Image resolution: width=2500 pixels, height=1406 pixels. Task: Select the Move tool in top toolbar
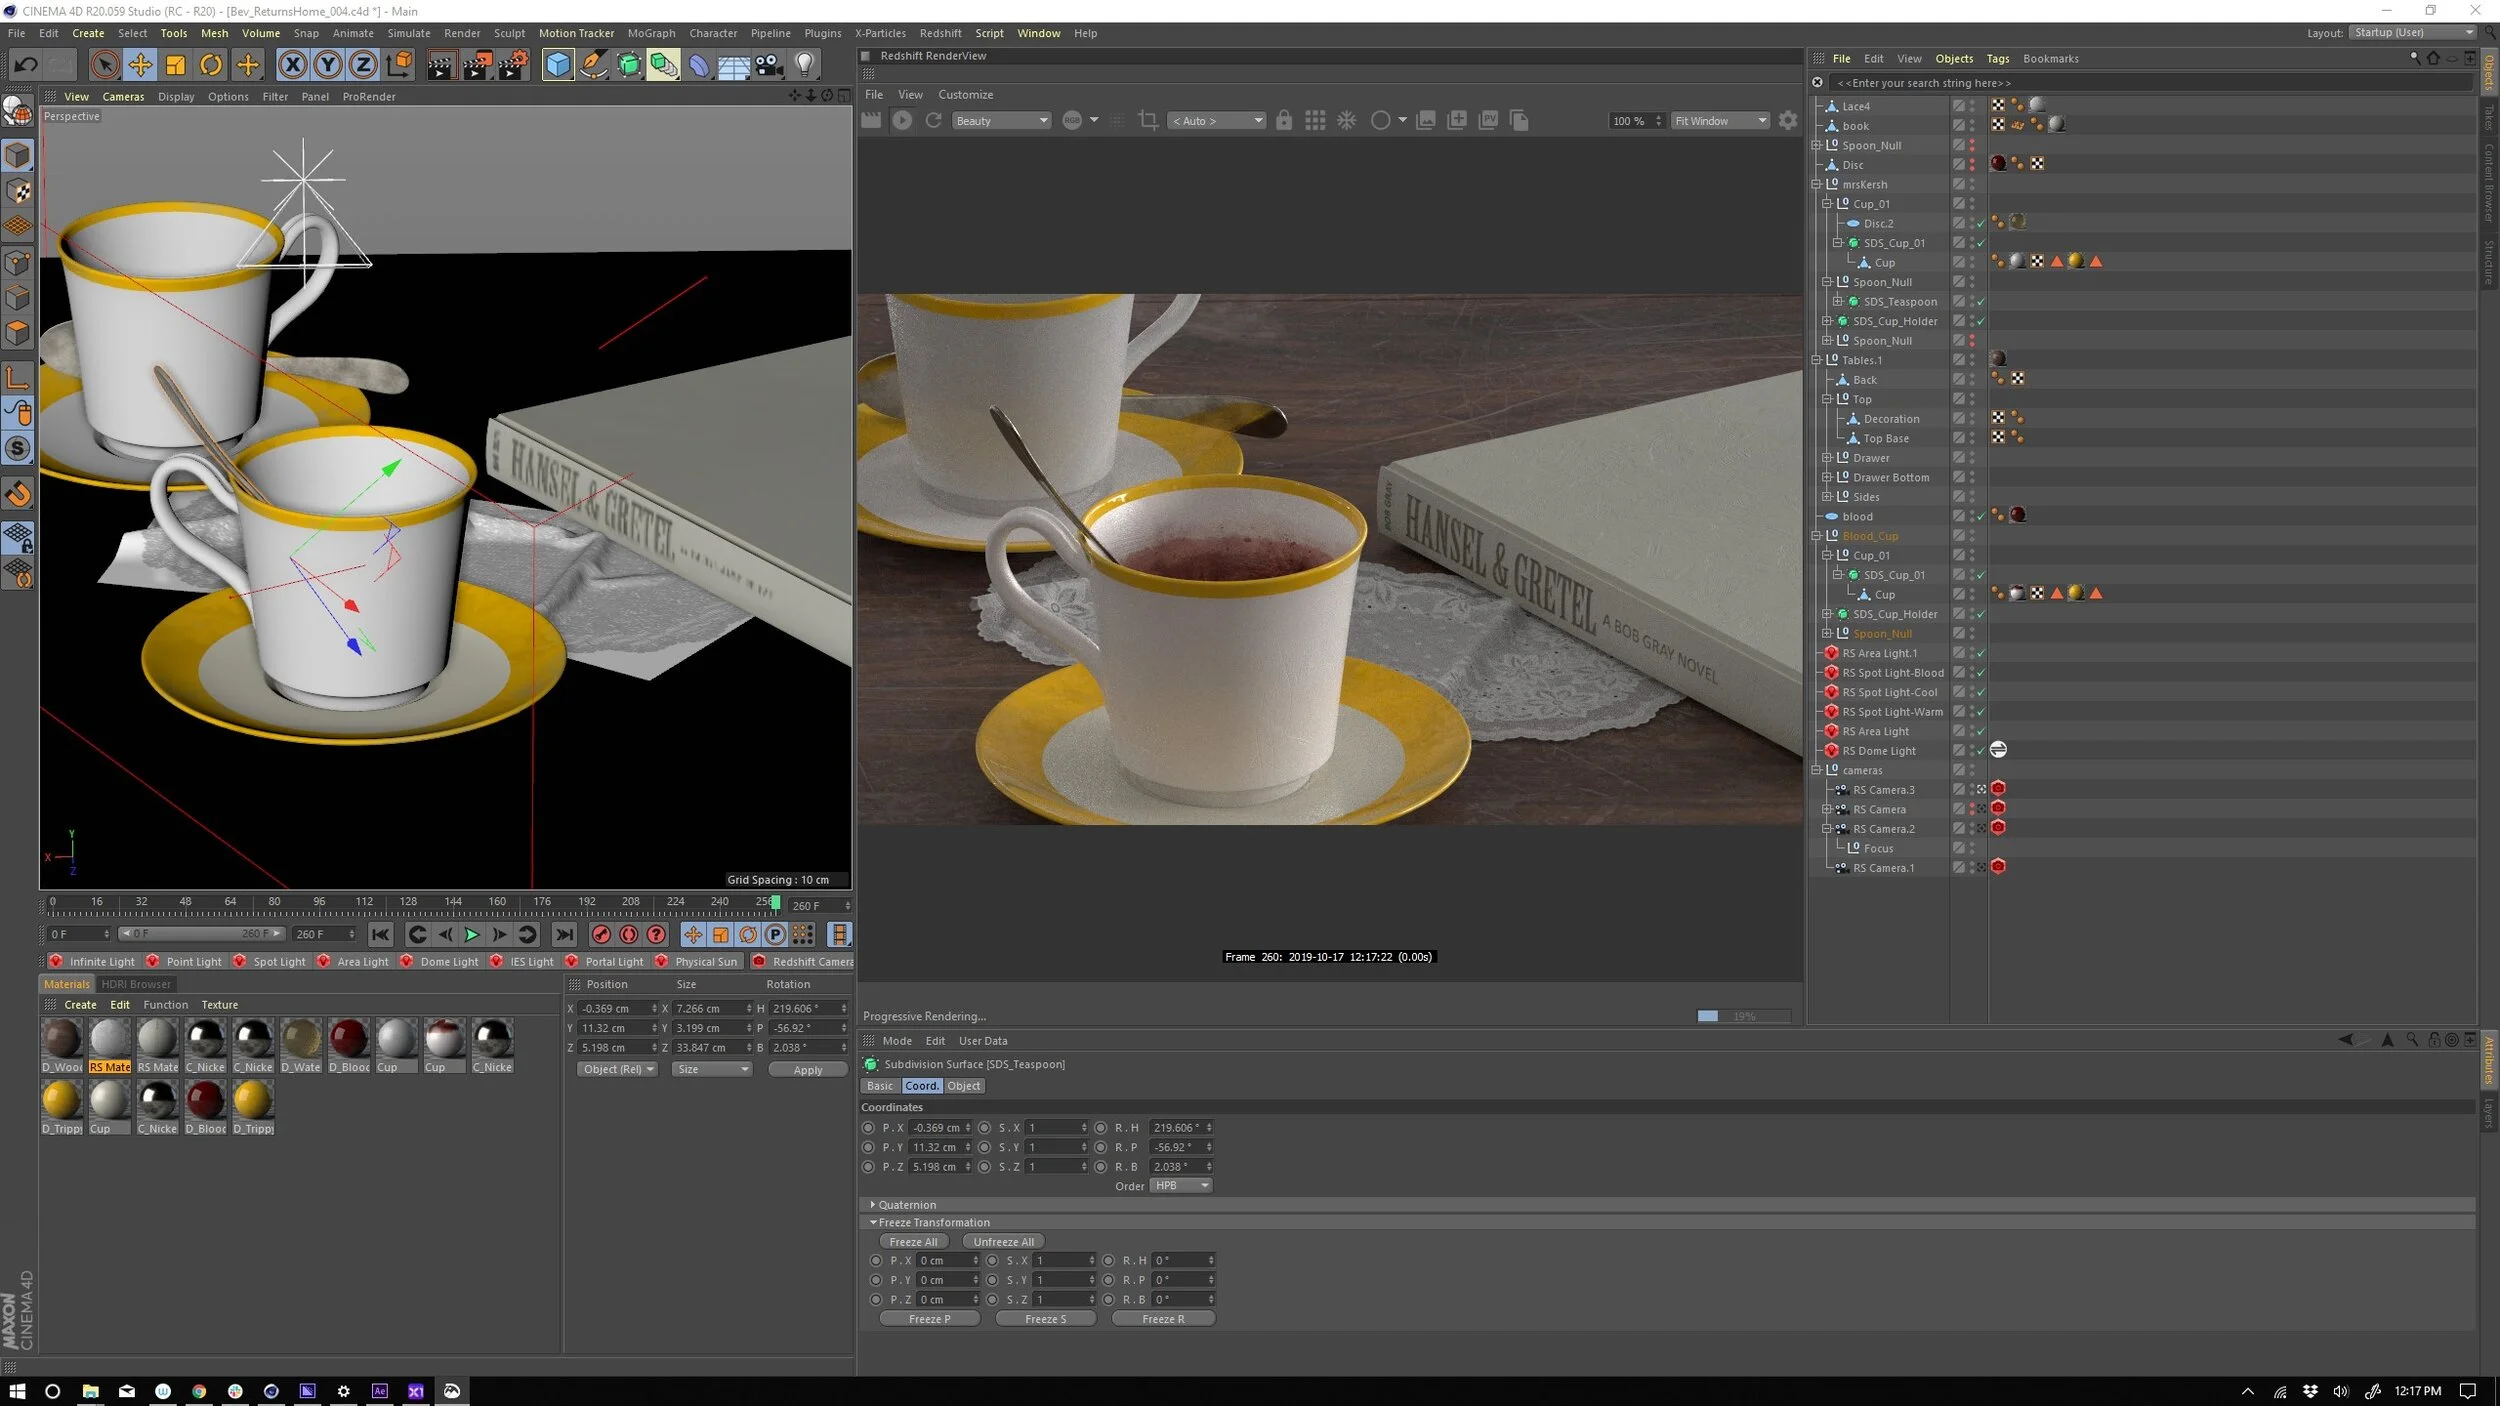[x=140, y=65]
